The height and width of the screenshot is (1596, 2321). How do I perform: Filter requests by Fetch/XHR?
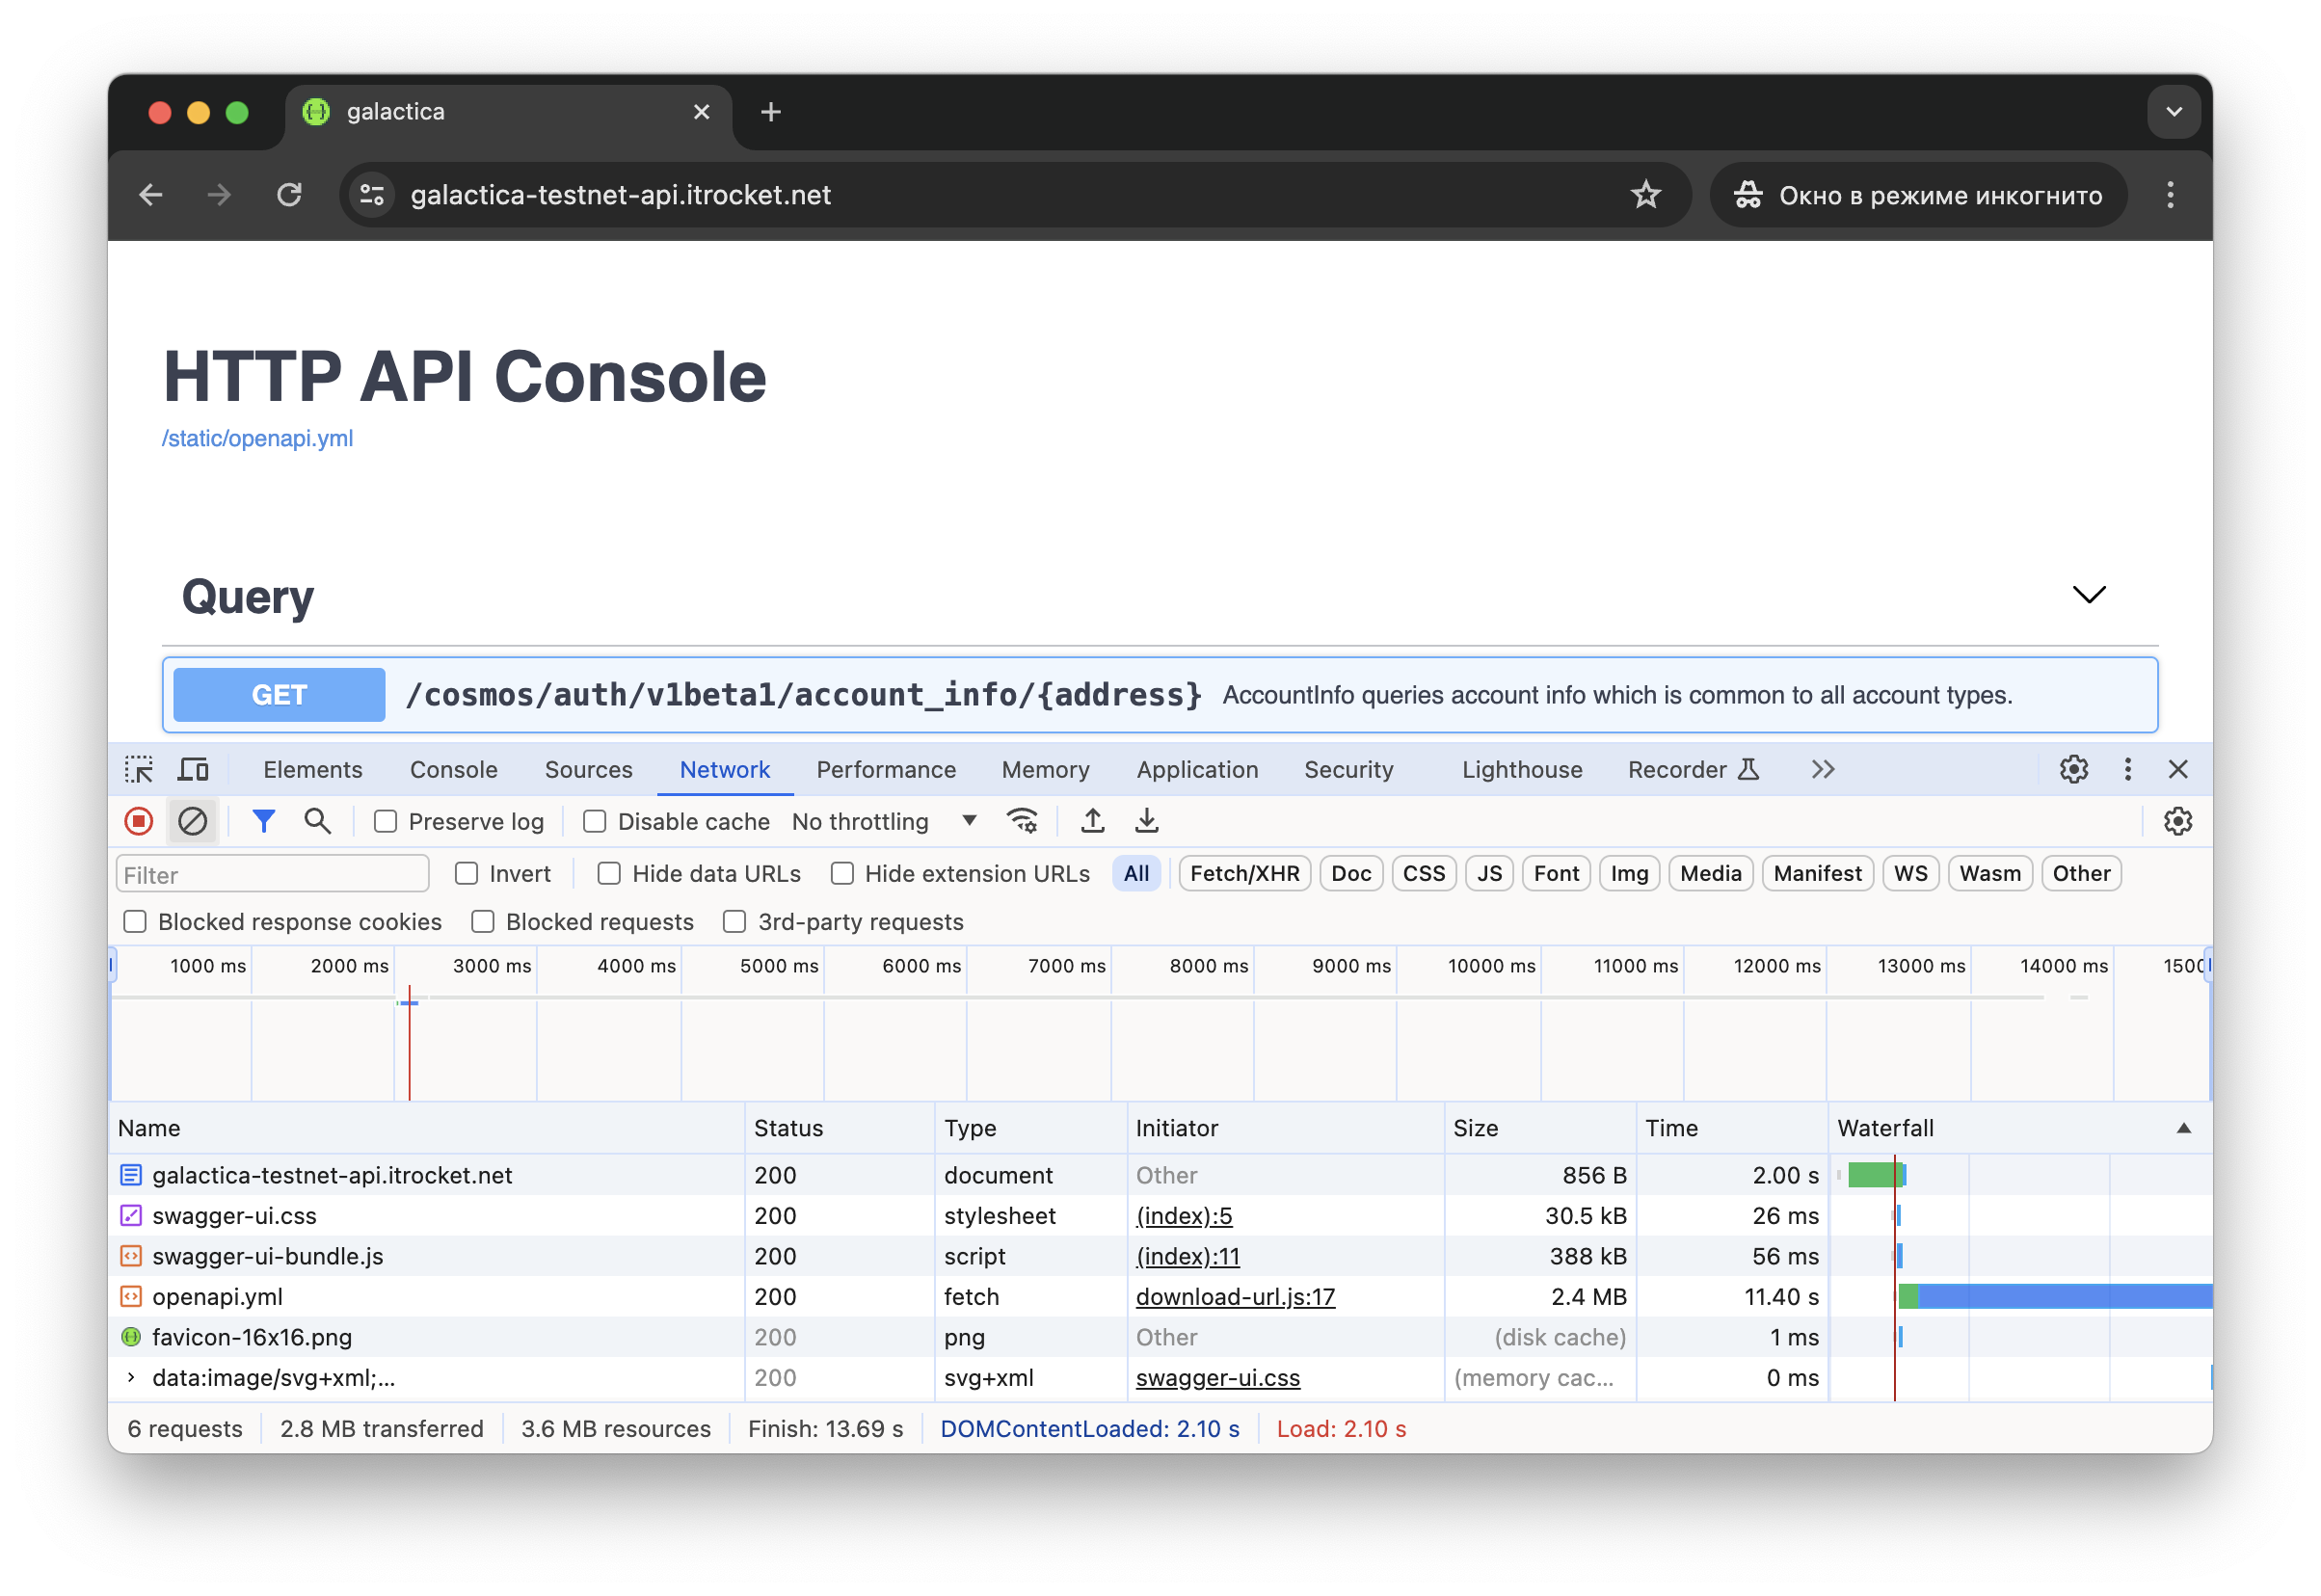pyautogui.click(x=1243, y=873)
